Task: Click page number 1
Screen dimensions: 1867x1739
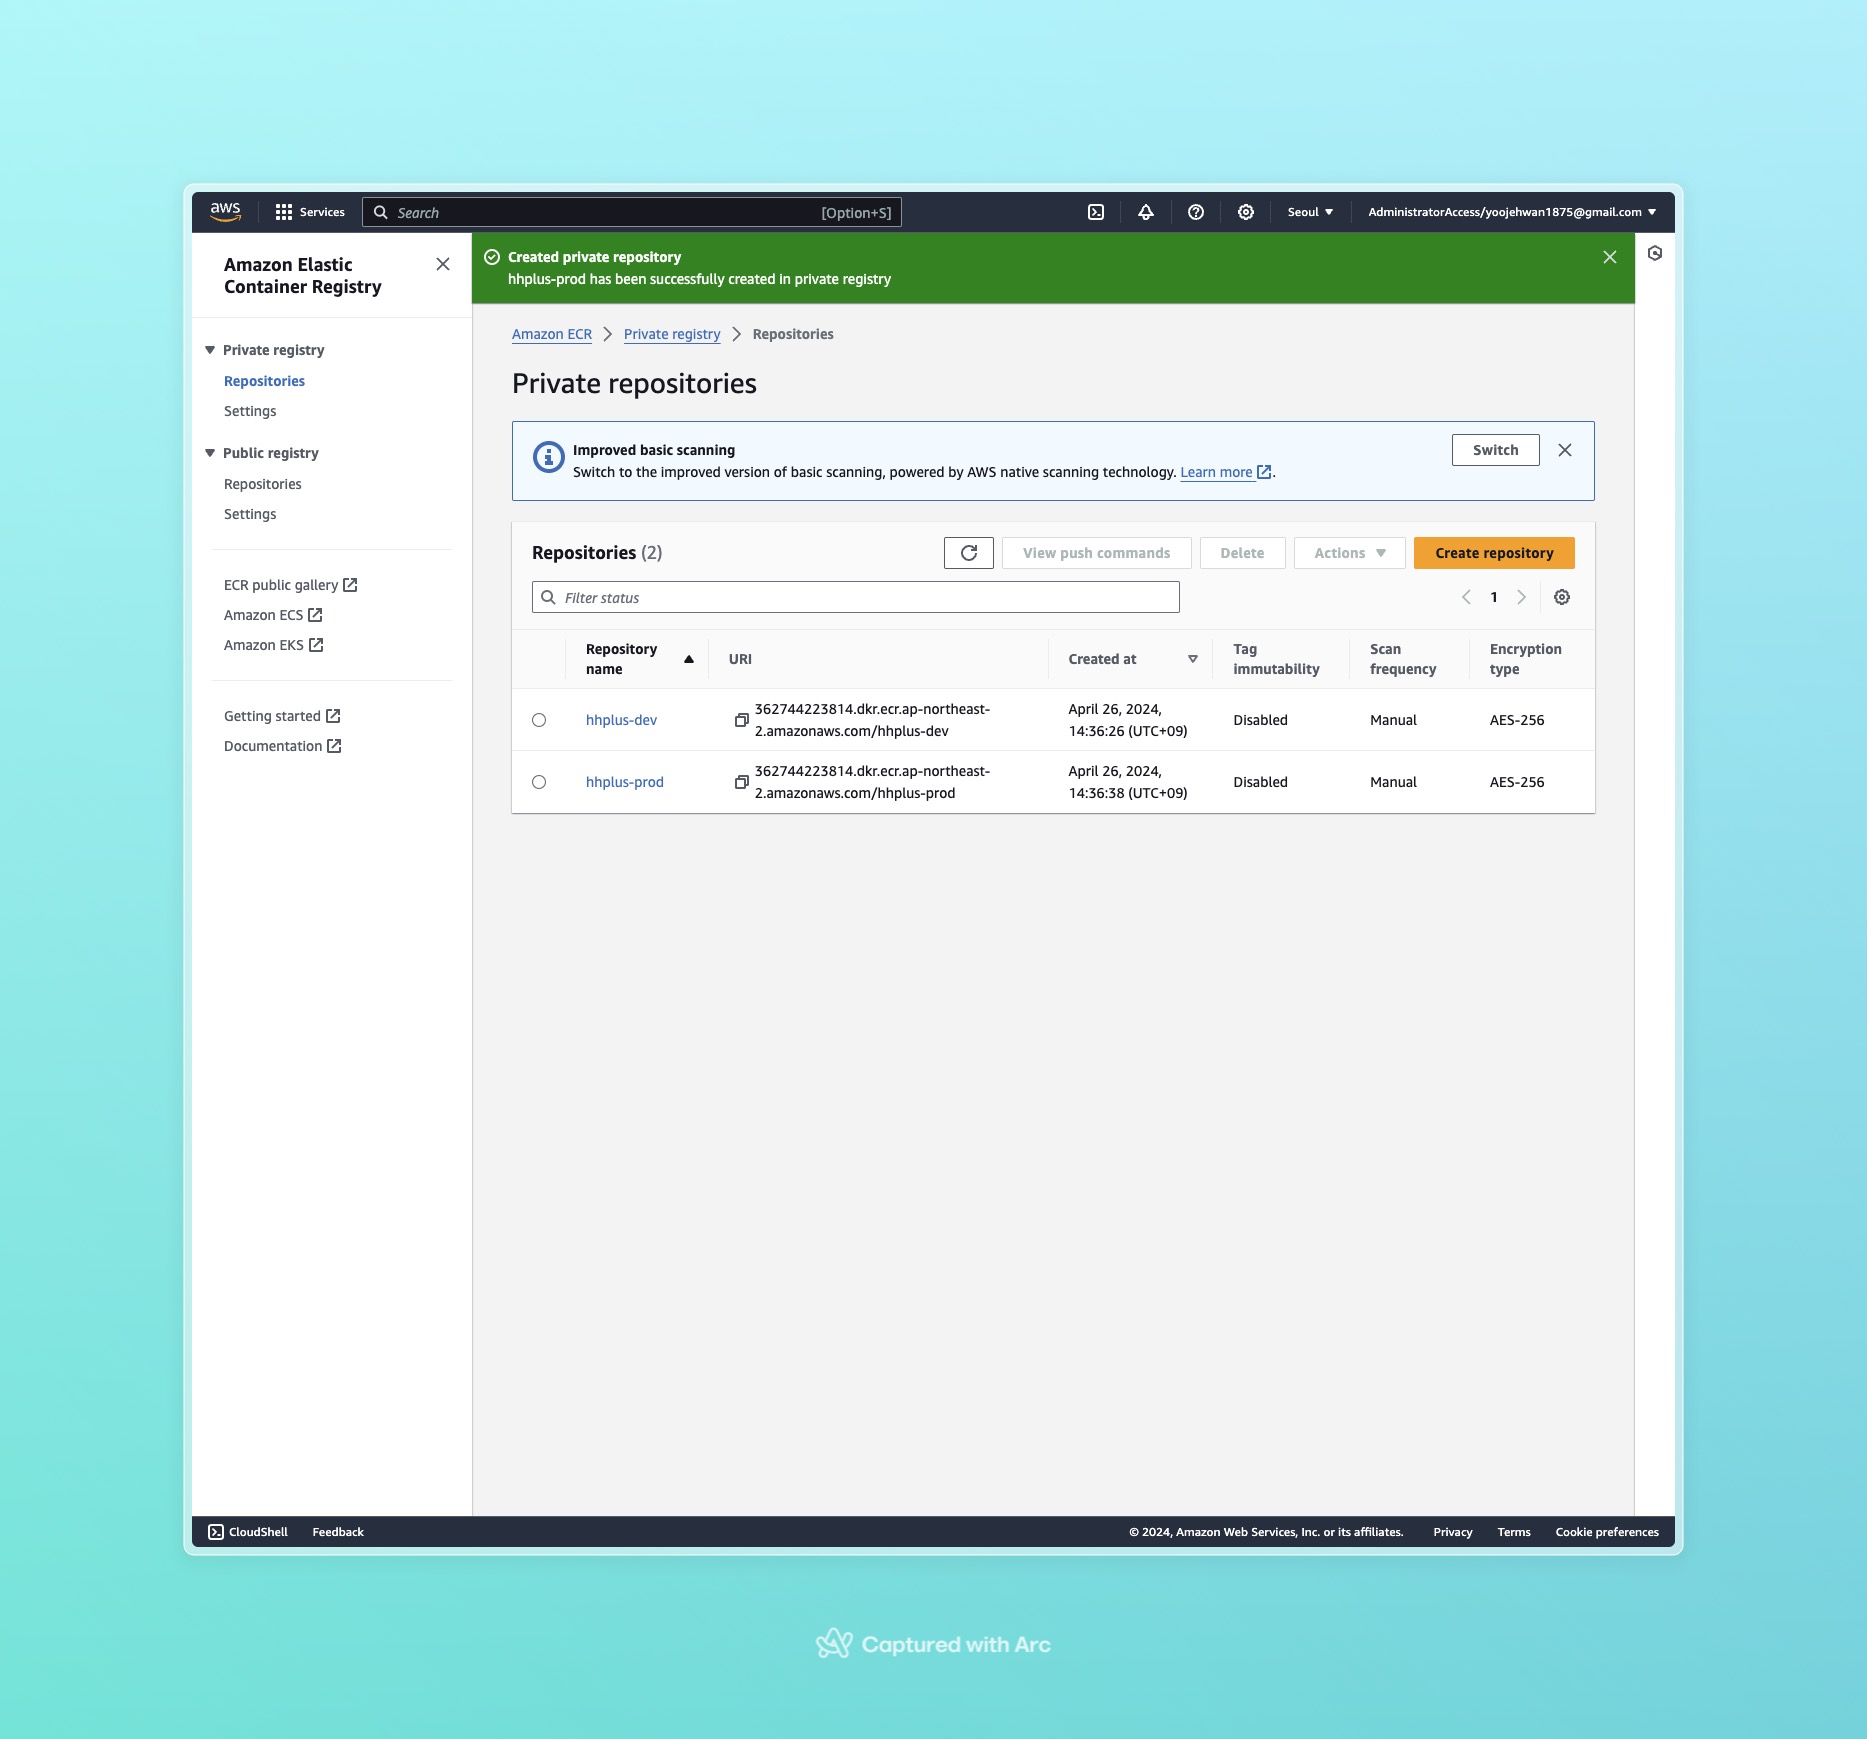Action: [x=1494, y=597]
